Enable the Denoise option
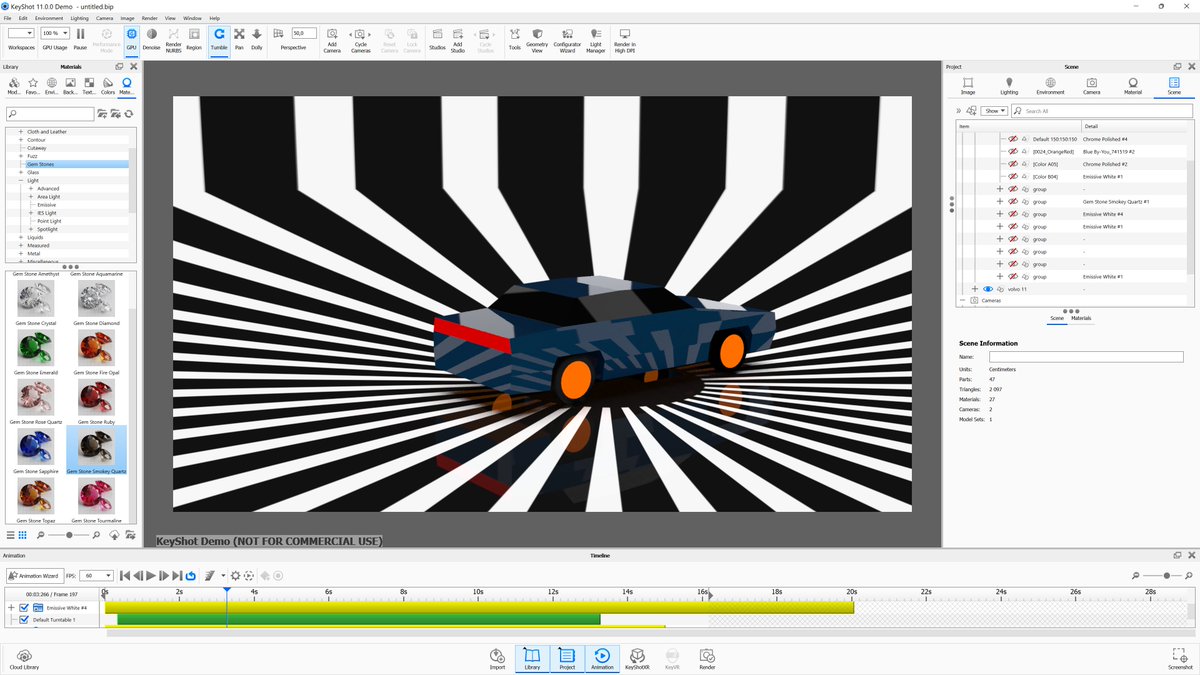 151,39
